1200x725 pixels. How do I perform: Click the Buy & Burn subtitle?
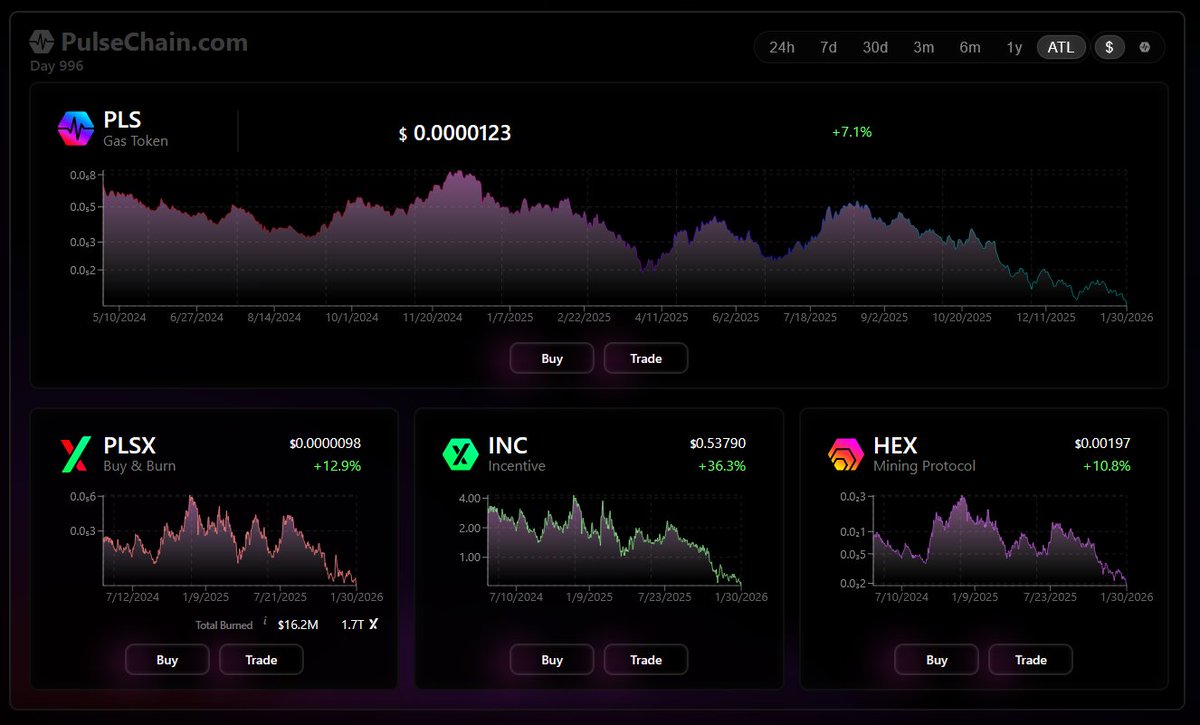(140, 466)
